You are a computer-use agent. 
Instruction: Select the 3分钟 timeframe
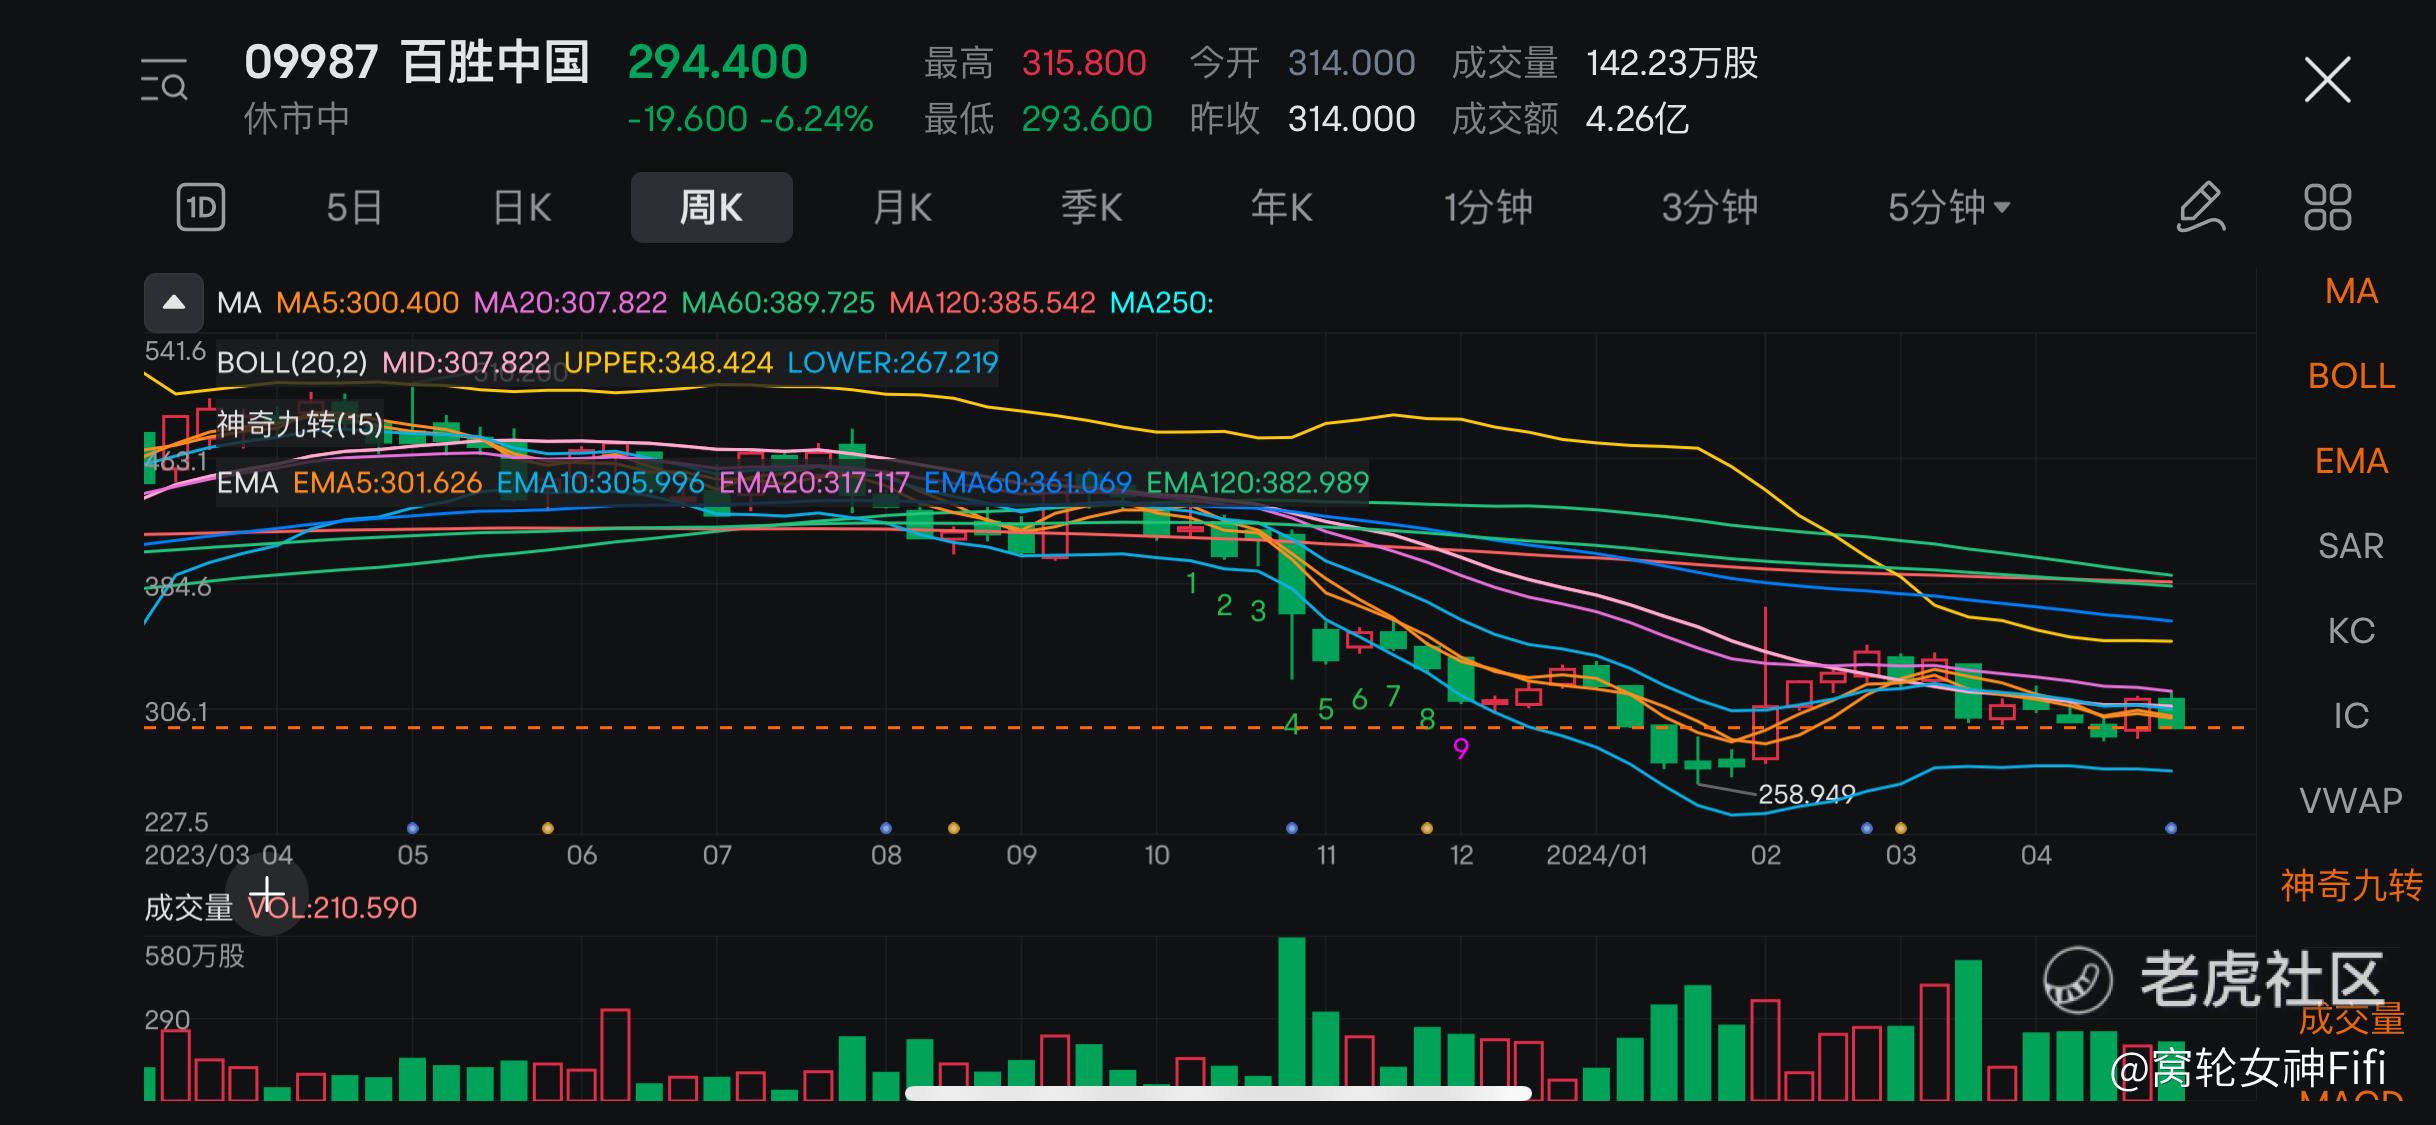coord(1709,208)
